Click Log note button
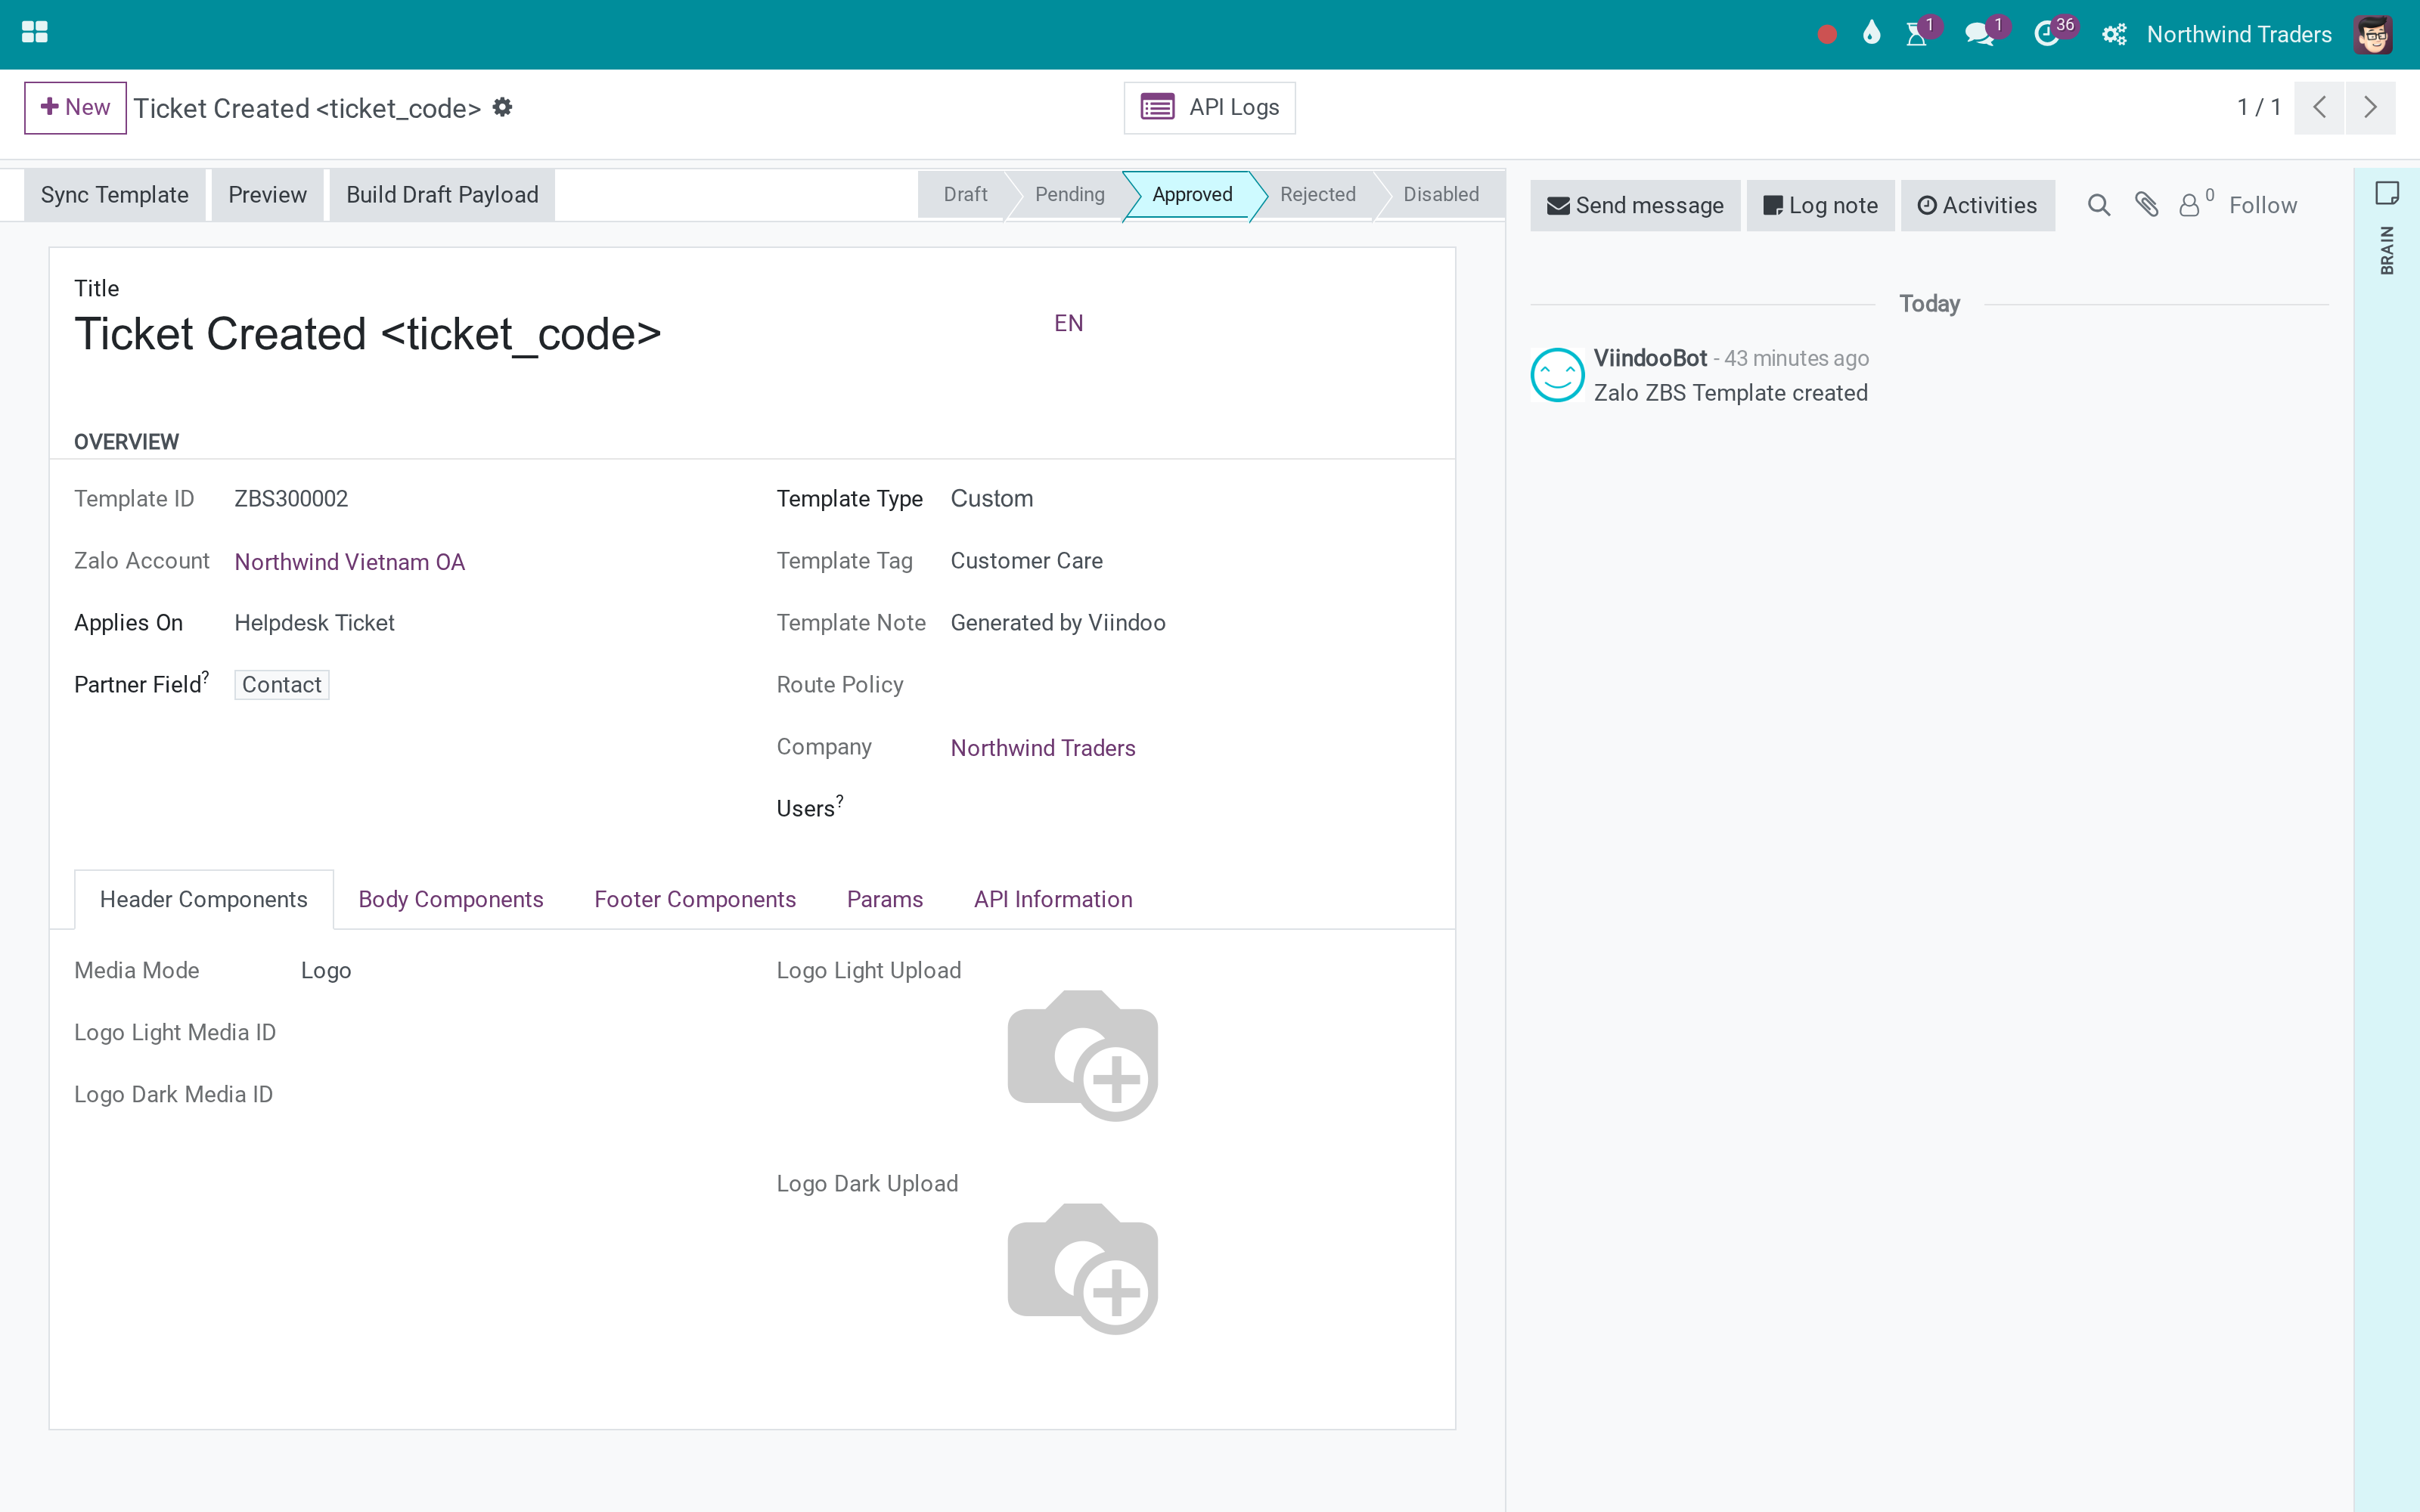2420x1512 pixels. point(1820,205)
